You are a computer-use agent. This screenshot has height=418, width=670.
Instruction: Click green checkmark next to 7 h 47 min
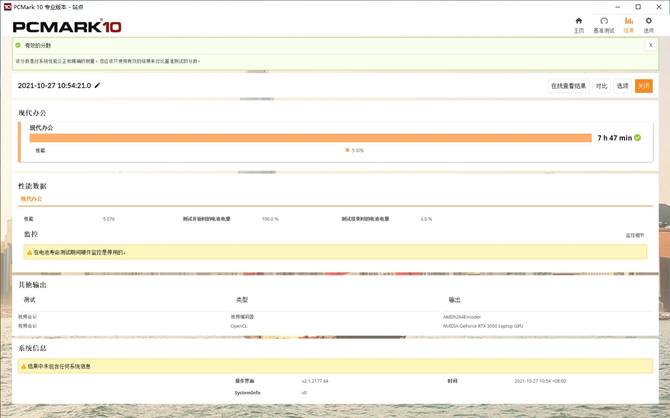[x=638, y=138]
